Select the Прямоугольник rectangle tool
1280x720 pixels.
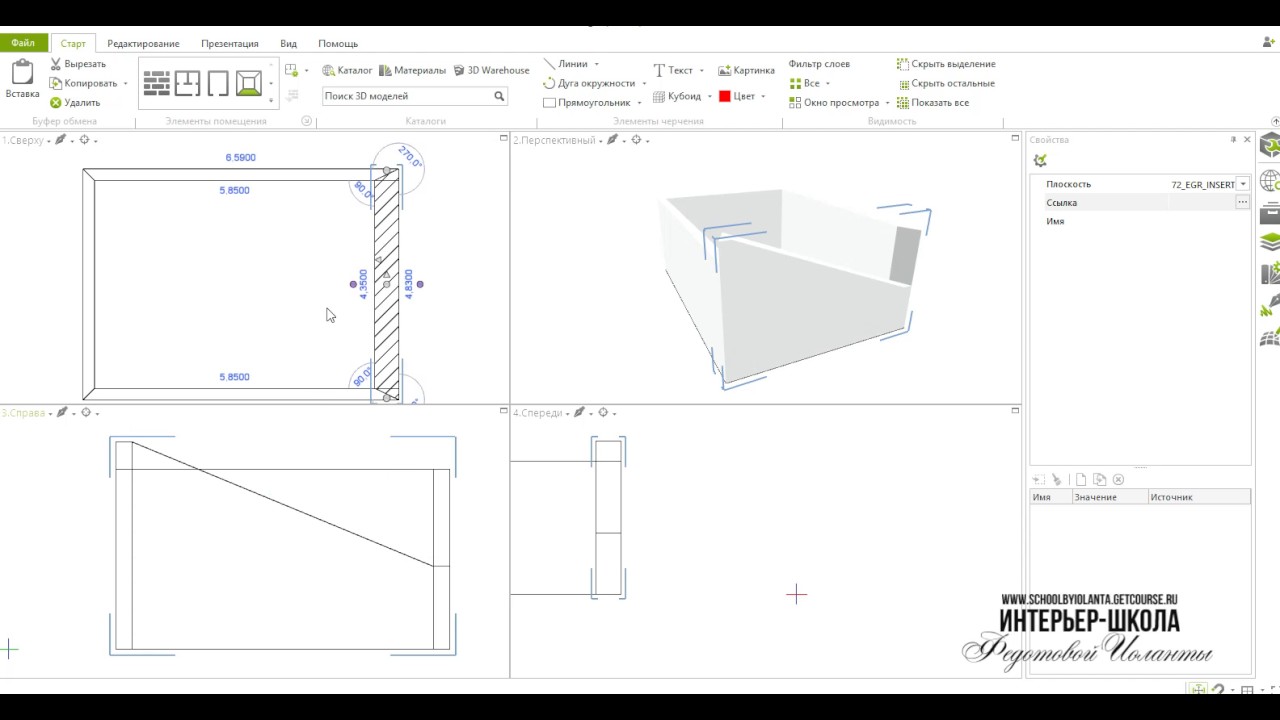[586, 102]
